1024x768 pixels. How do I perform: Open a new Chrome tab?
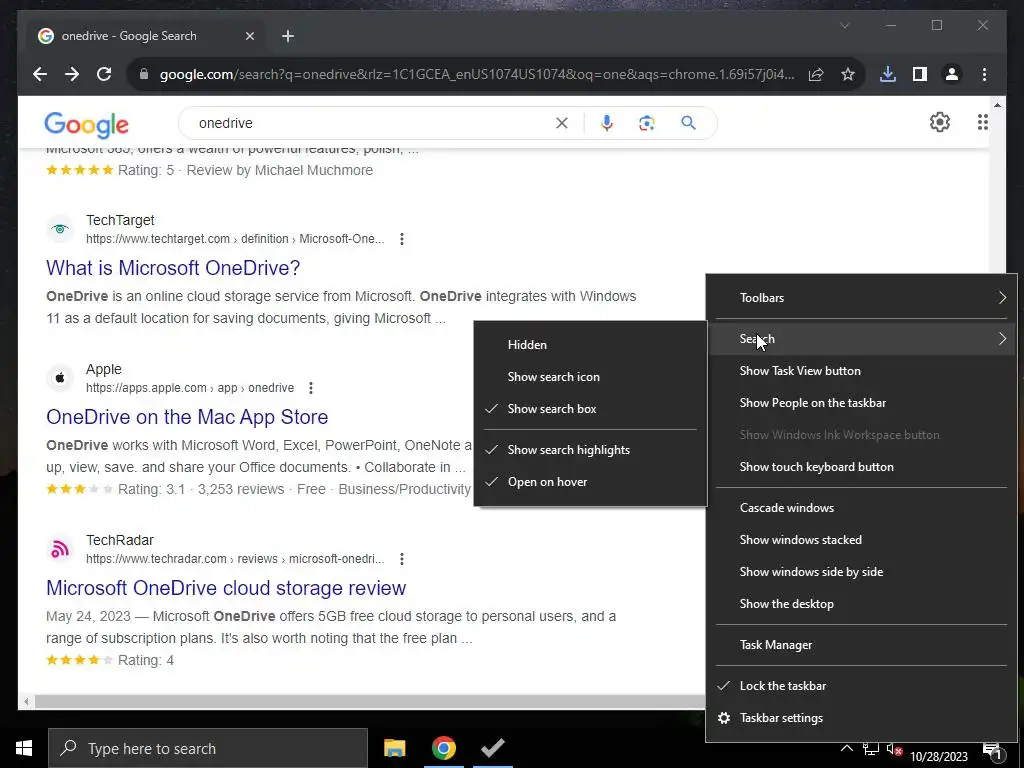288,36
